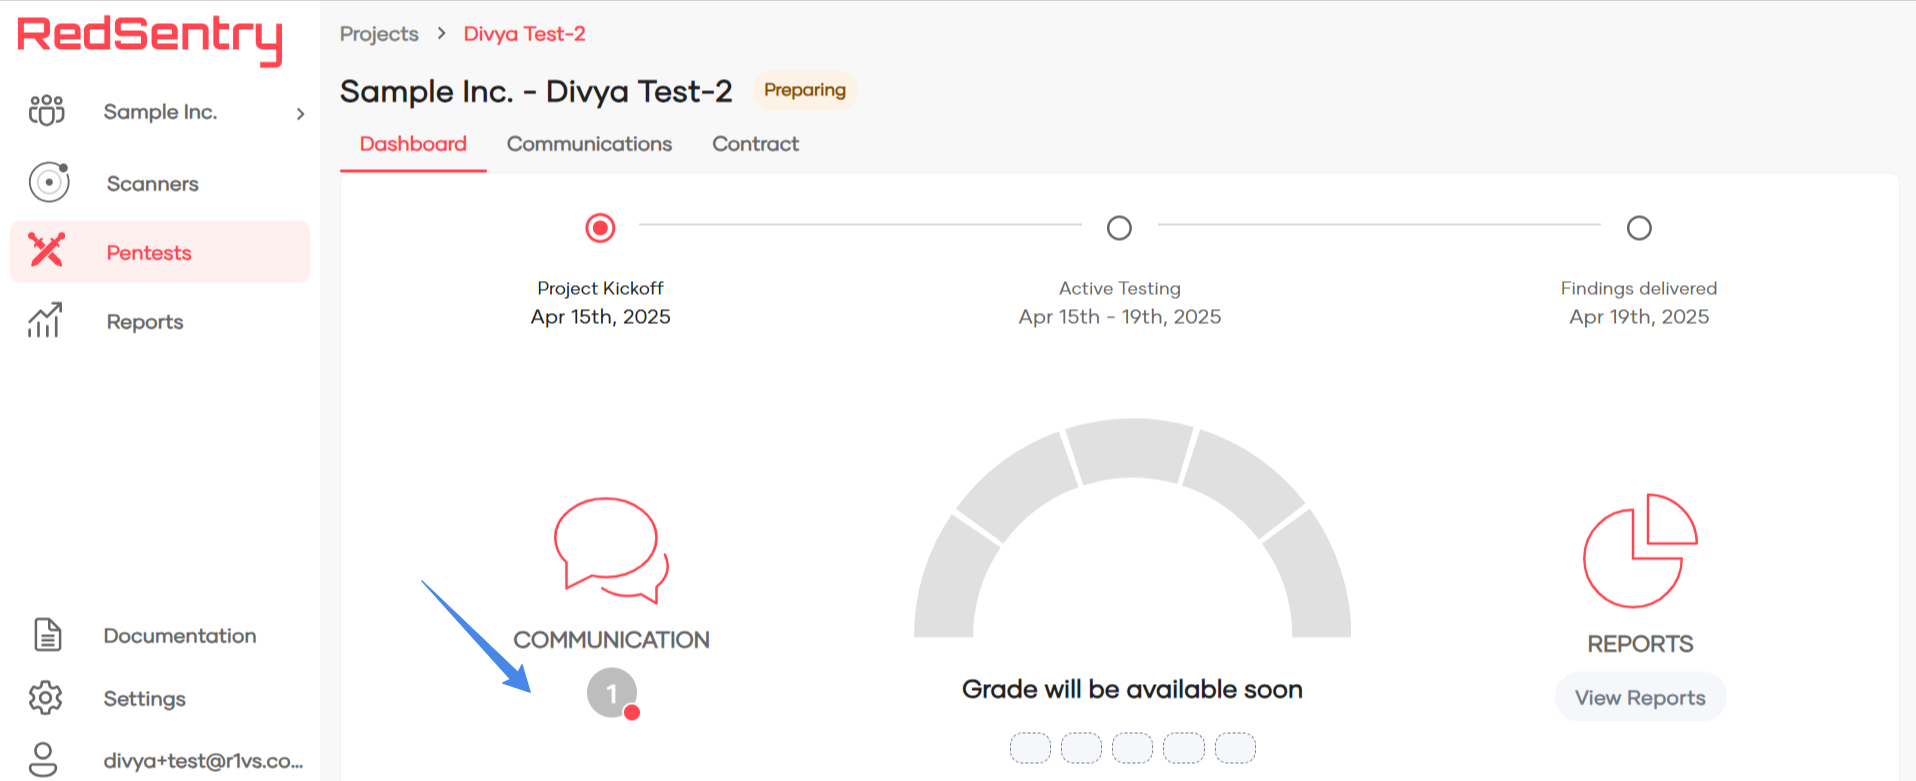
Task: Click the Communication speech bubbles icon
Action: click(610, 549)
